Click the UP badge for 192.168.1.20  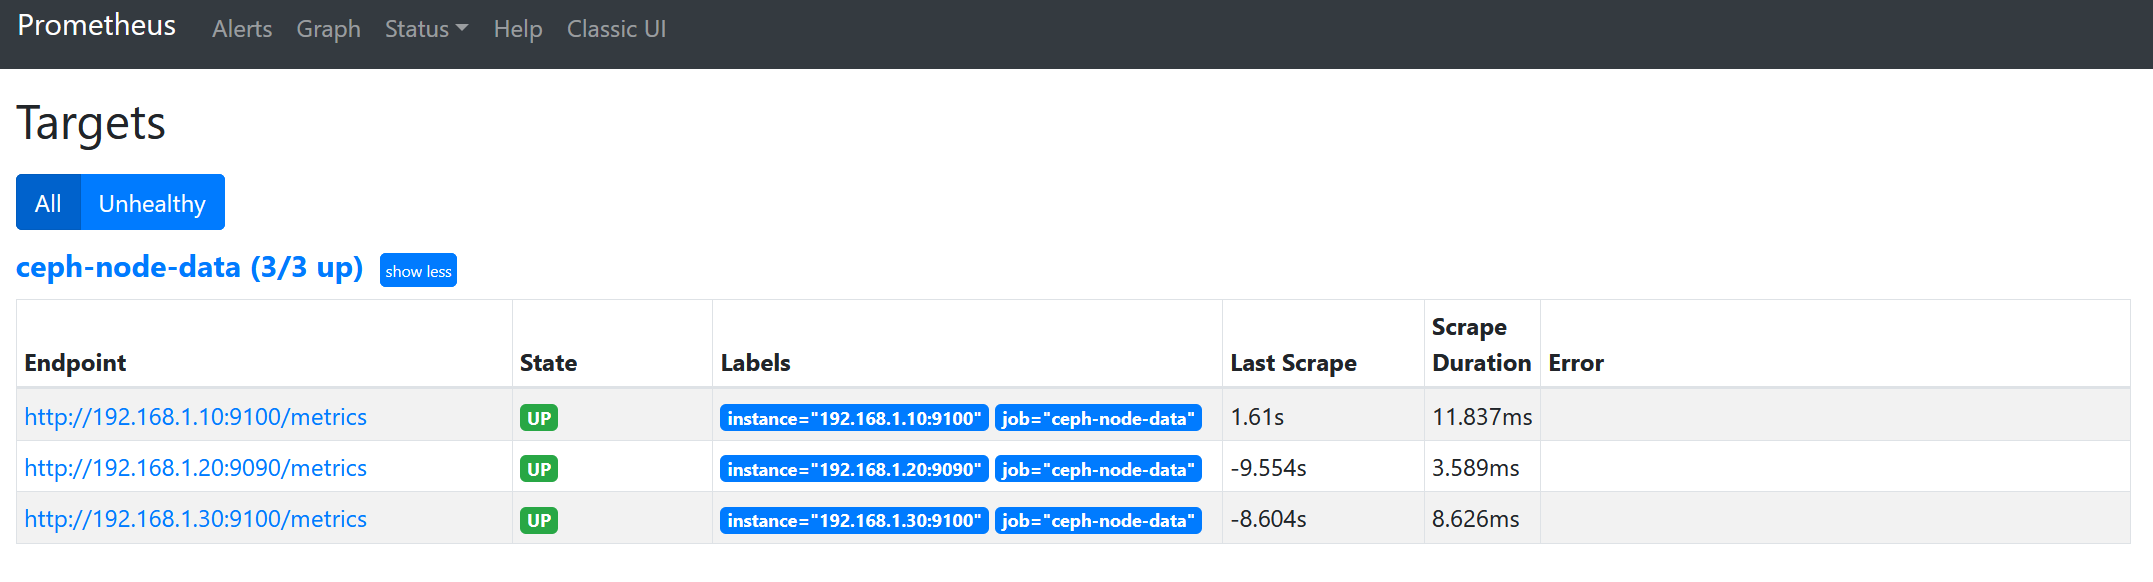click(539, 469)
